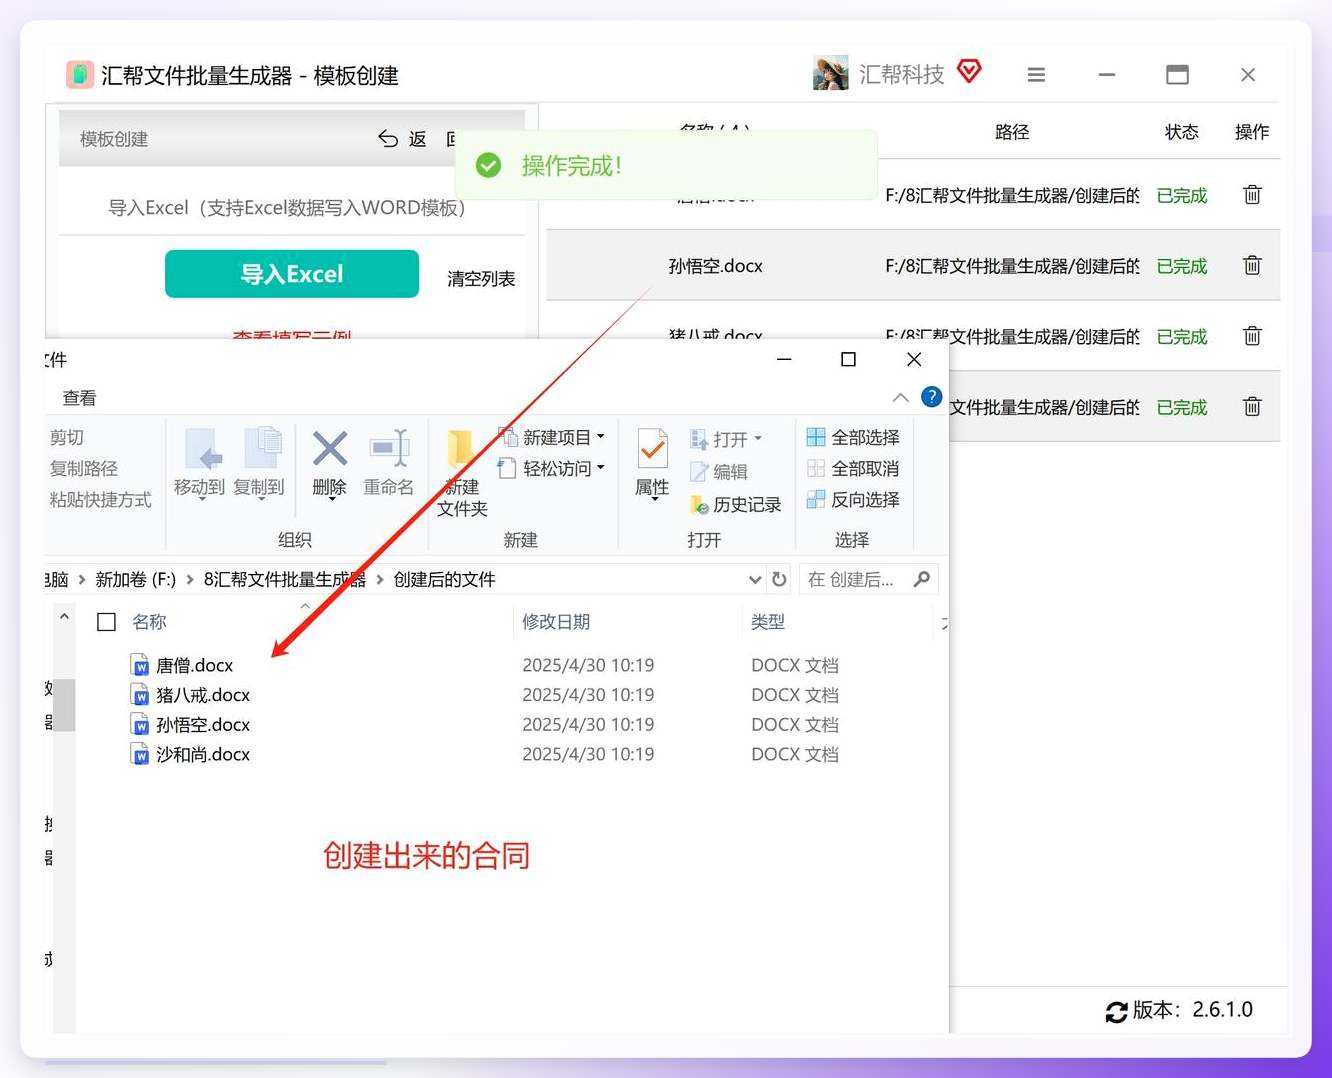This screenshot has width=1332, height=1078.
Task: Click the 新建文件夹 folder icon
Action: coord(461,450)
